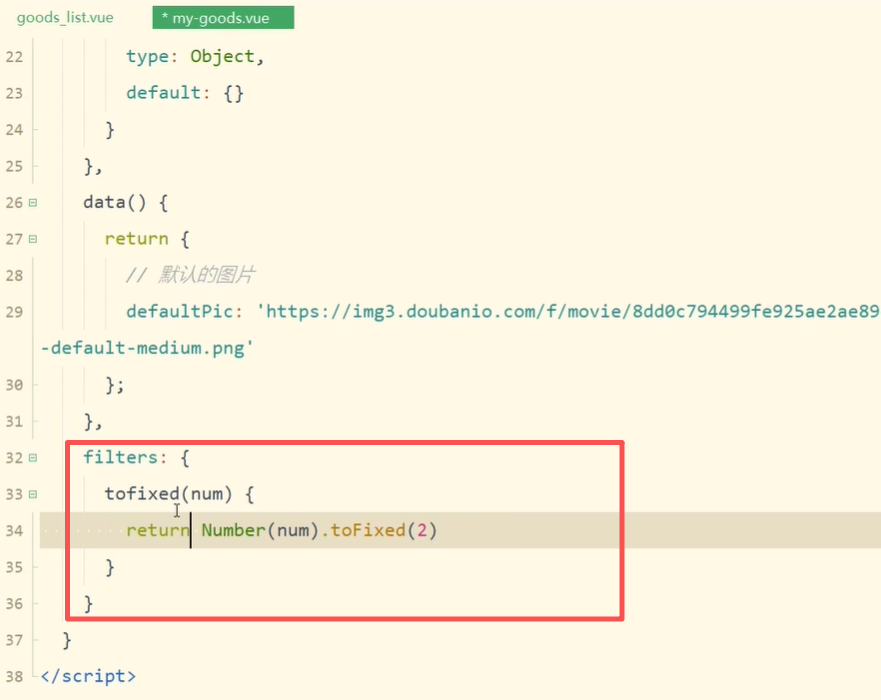Switch to the goods_list.vue tab
The width and height of the screenshot is (881, 700).
[65, 17]
